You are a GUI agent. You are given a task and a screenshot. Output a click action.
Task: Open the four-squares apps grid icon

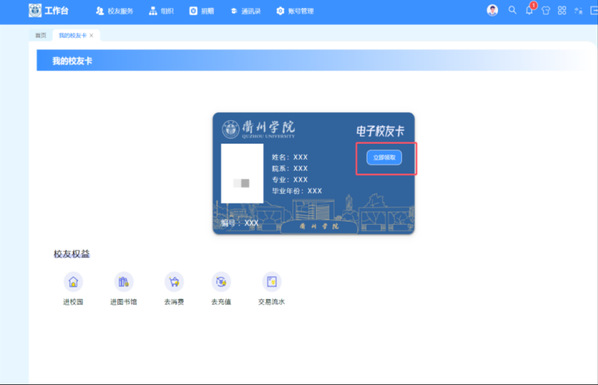562,11
